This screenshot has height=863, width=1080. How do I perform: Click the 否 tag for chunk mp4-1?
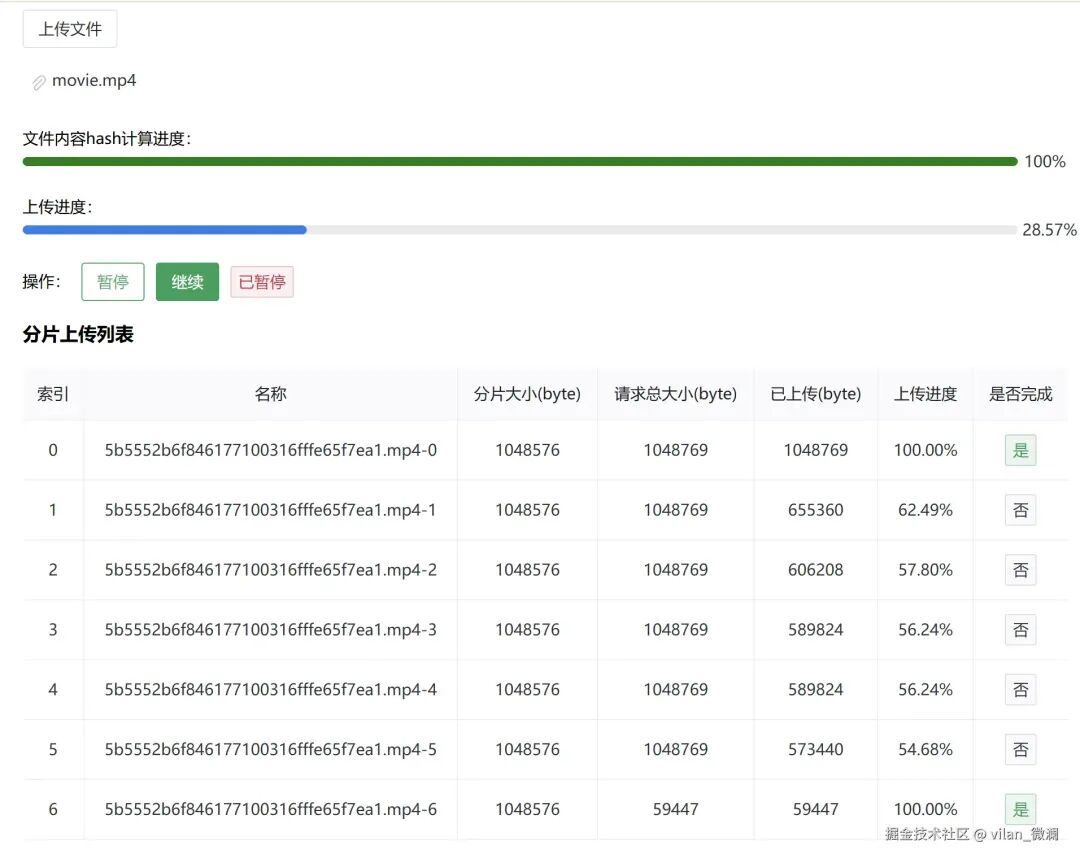click(x=1020, y=510)
